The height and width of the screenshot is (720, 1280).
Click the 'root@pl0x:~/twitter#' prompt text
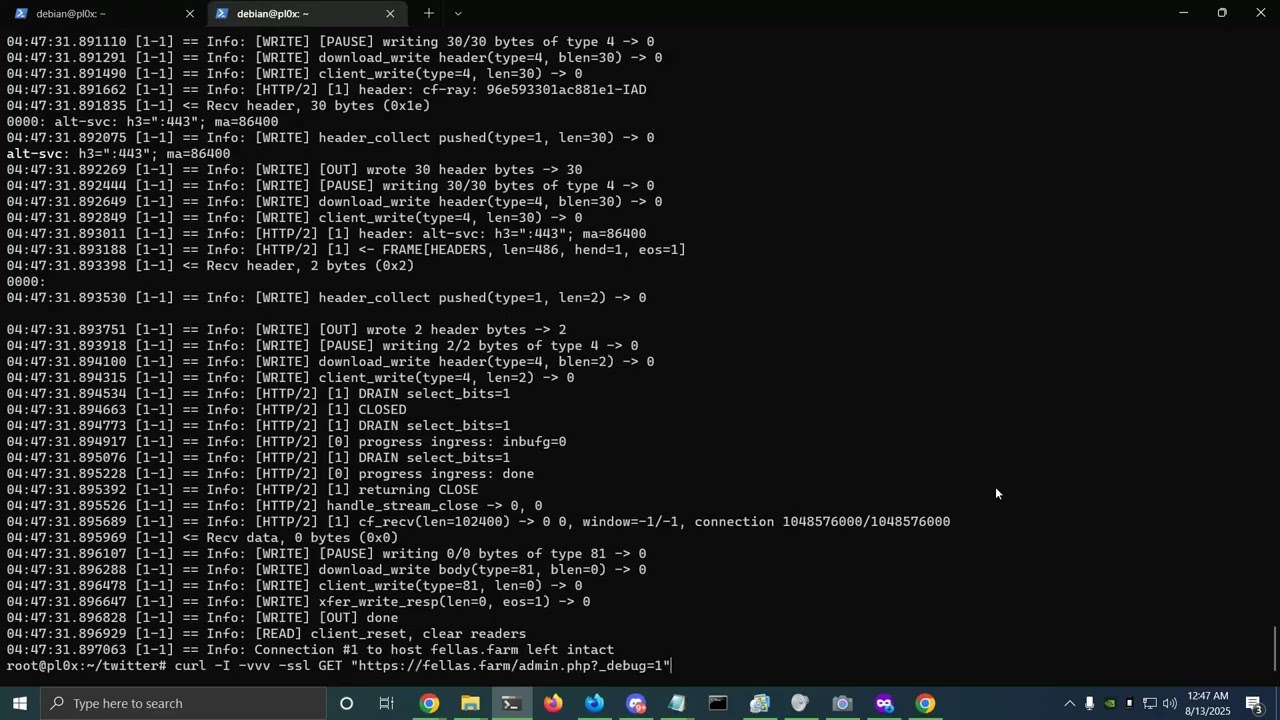click(x=86, y=666)
